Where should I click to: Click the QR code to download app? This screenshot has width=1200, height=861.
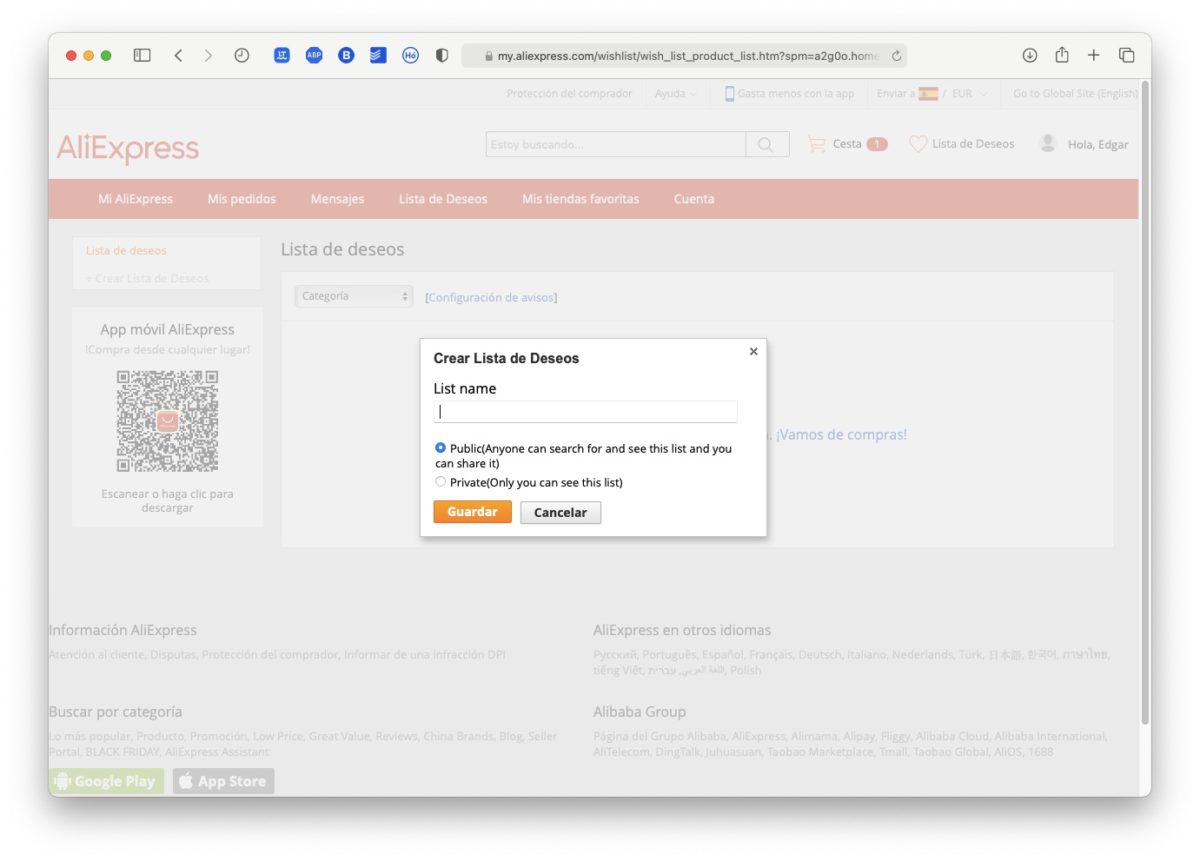[x=167, y=421]
